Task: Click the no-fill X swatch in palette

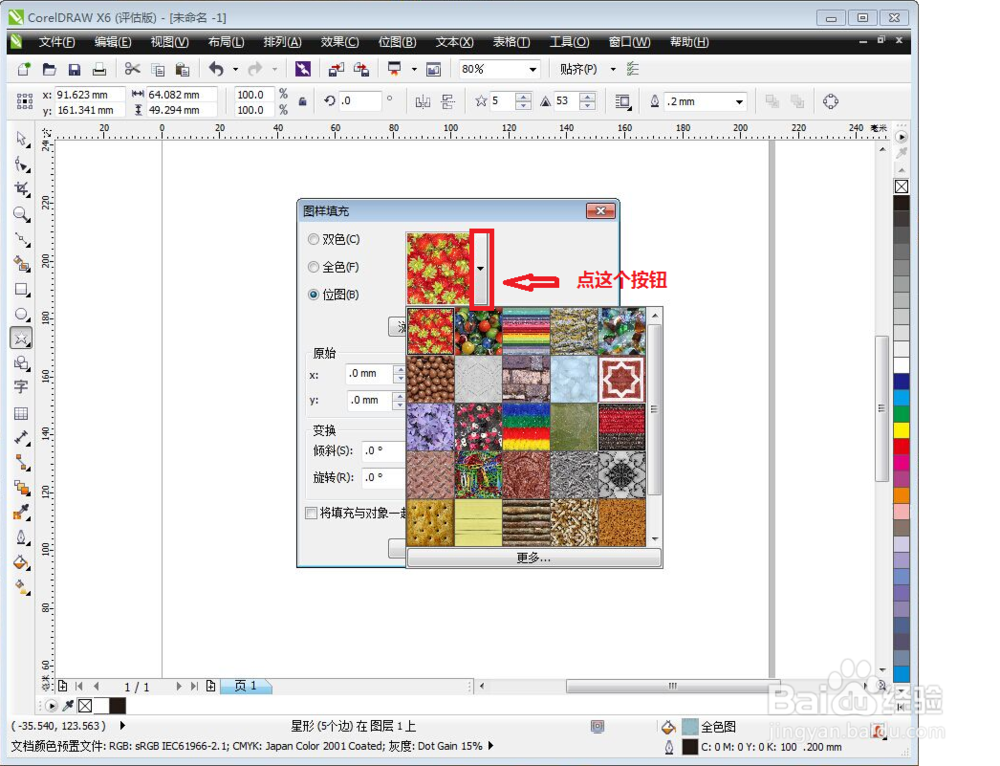Action: pyautogui.click(x=901, y=187)
